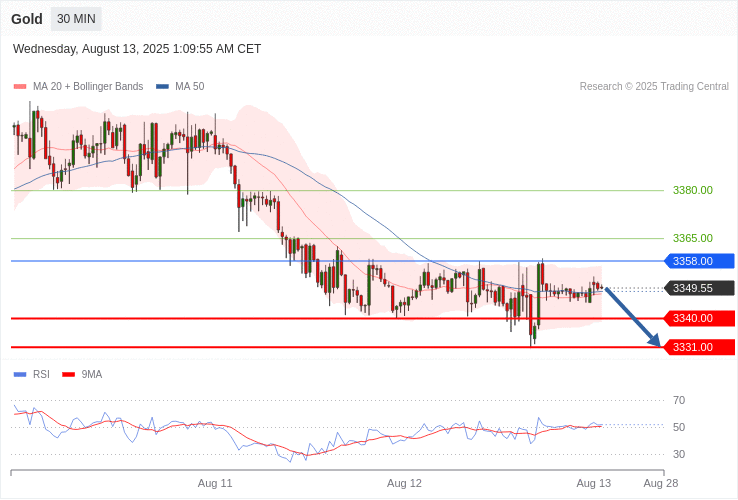Click the RSI blue legend swatch
This screenshot has height=500, width=738.
(20, 374)
